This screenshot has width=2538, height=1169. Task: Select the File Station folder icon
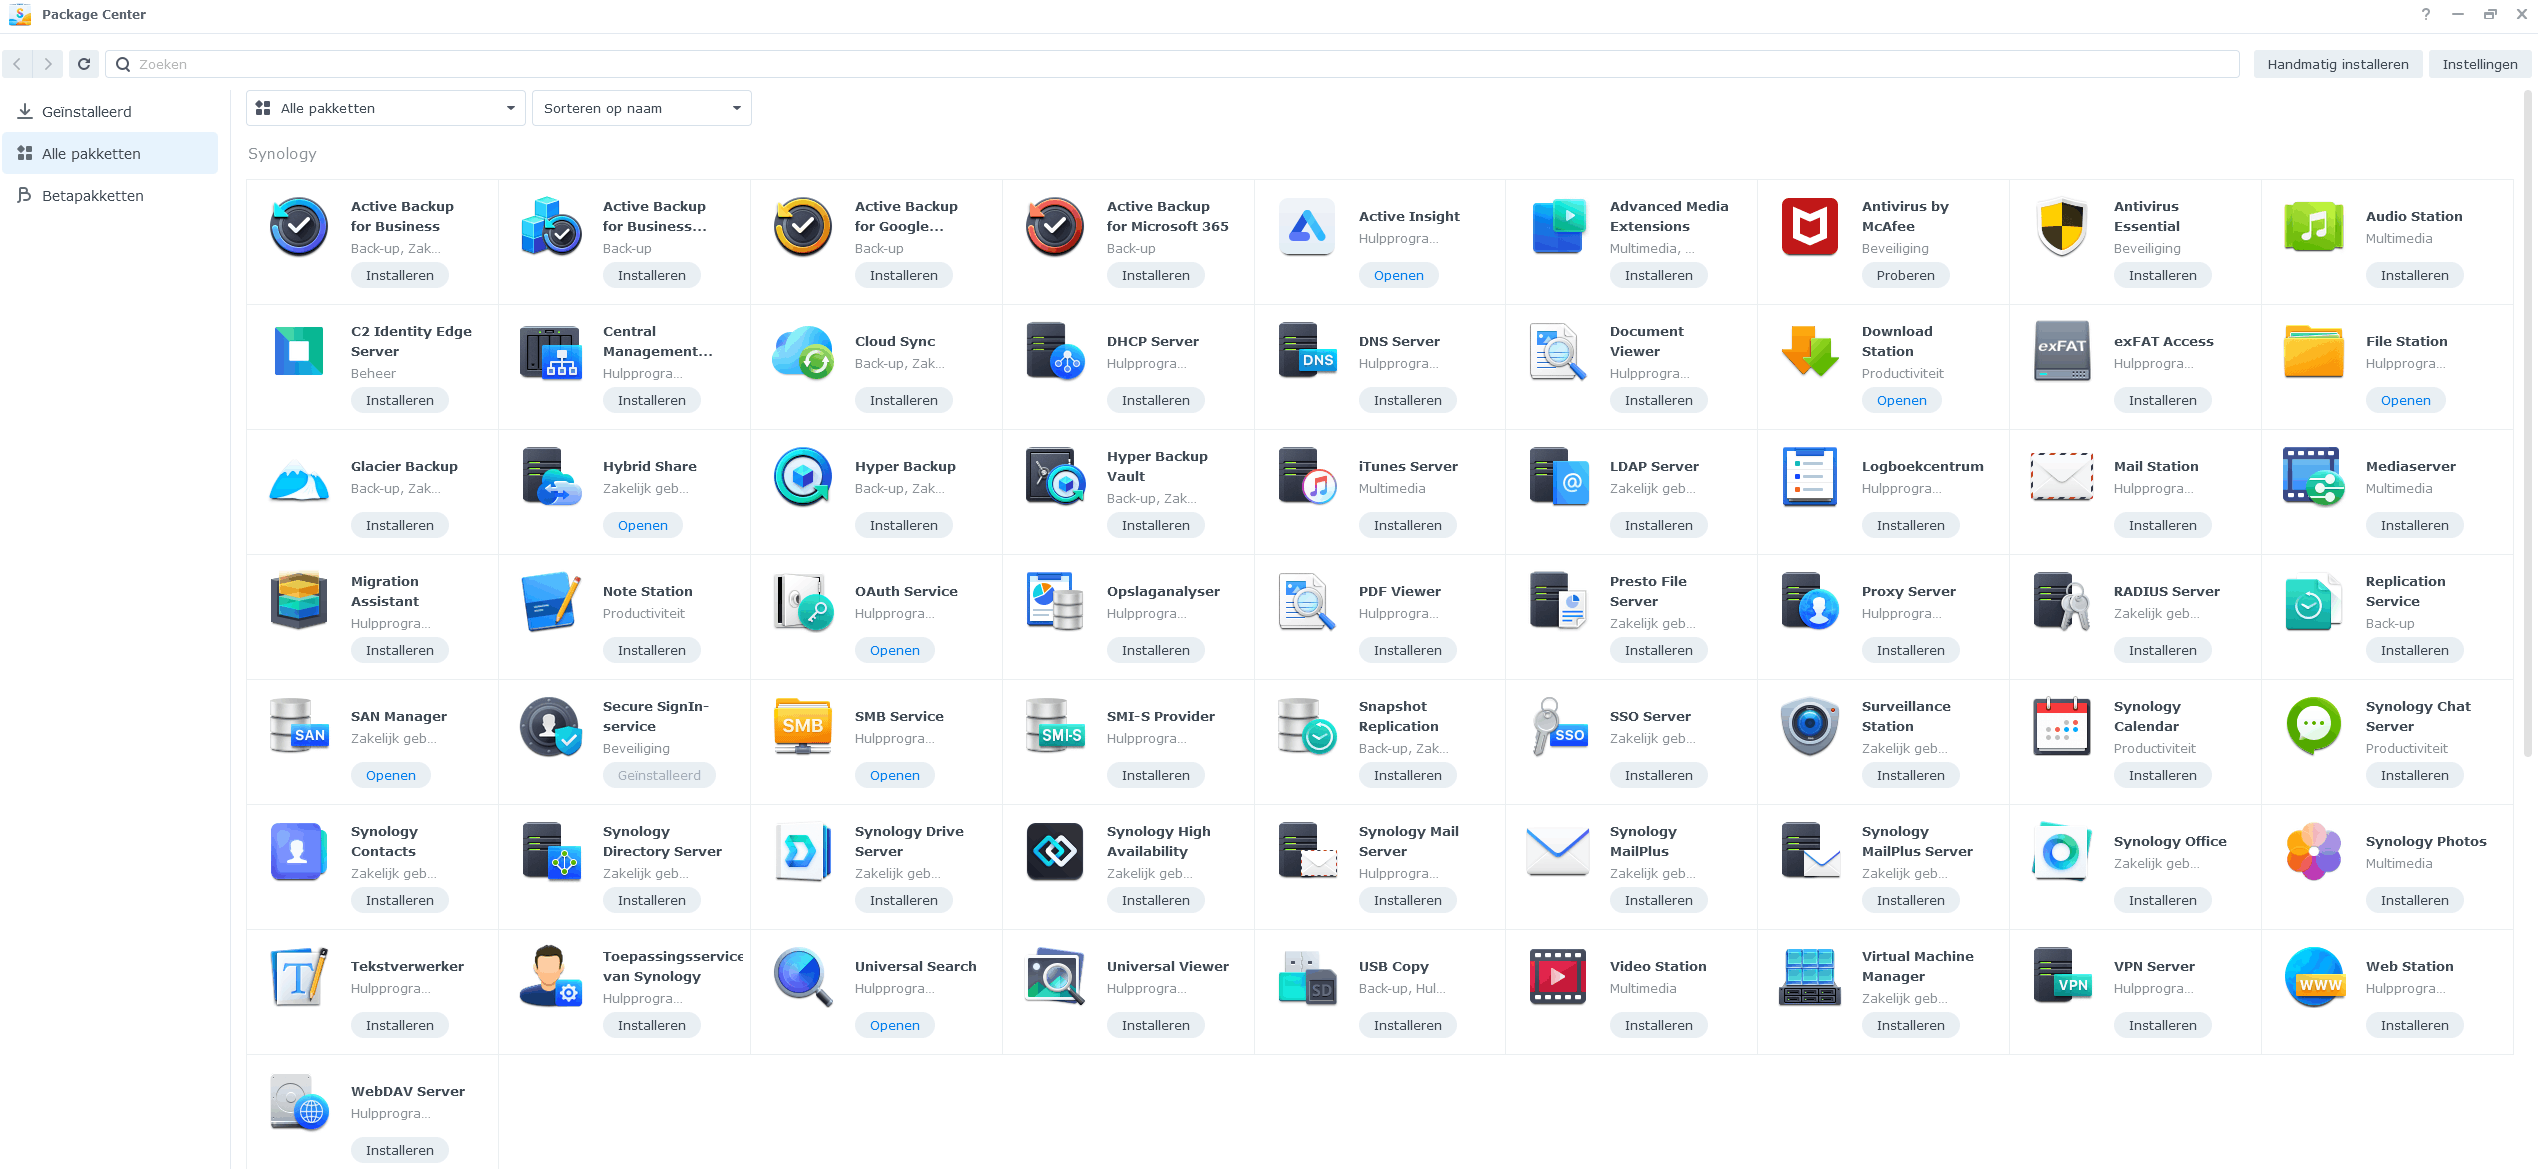(x=2313, y=352)
